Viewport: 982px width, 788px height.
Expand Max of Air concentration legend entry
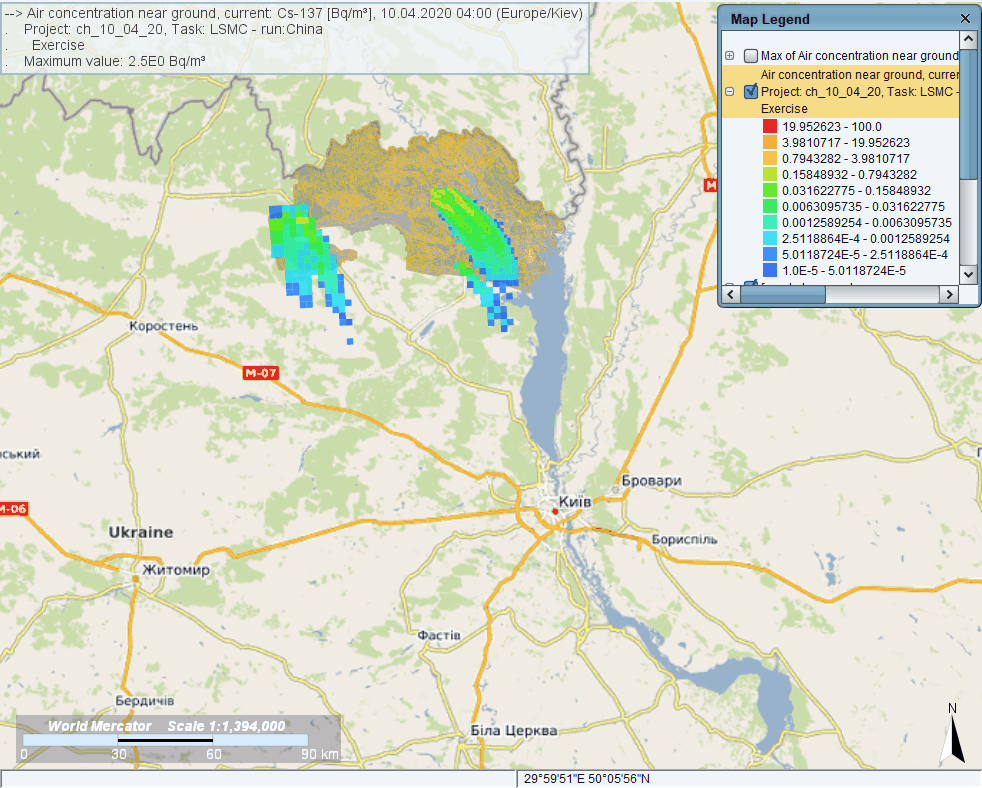pyautogui.click(x=730, y=56)
